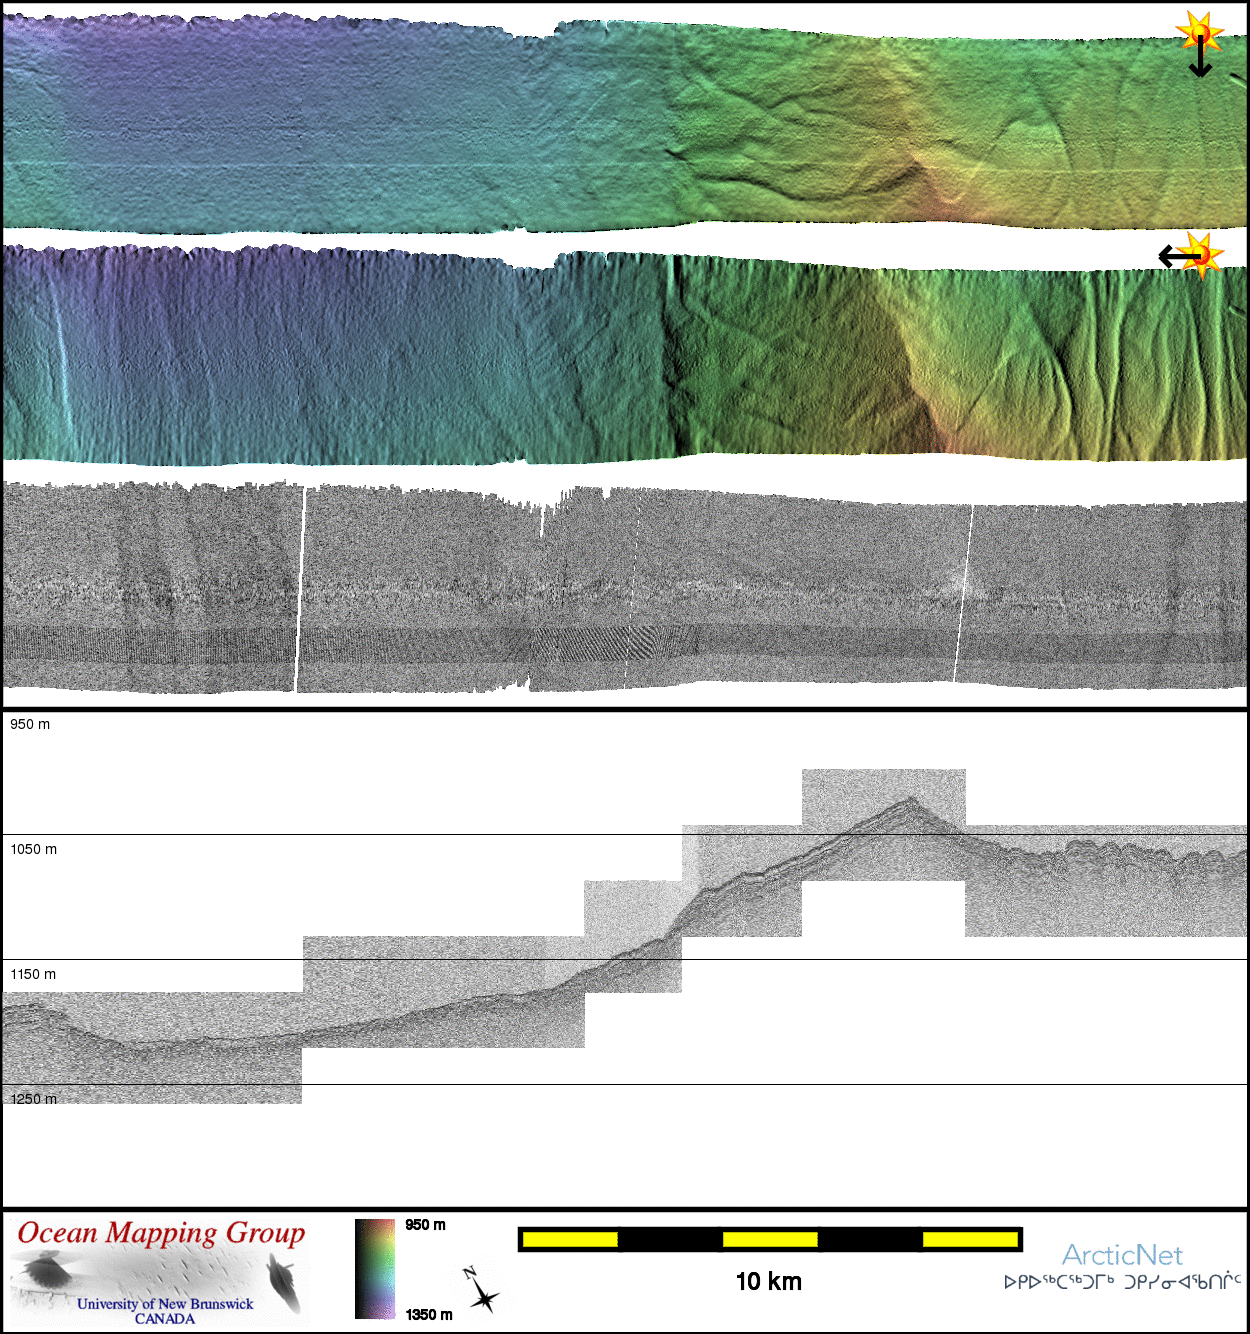Click the 1350 m legend label
The width and height of the screenshot is (1250, 1334).
point(429,1314)
